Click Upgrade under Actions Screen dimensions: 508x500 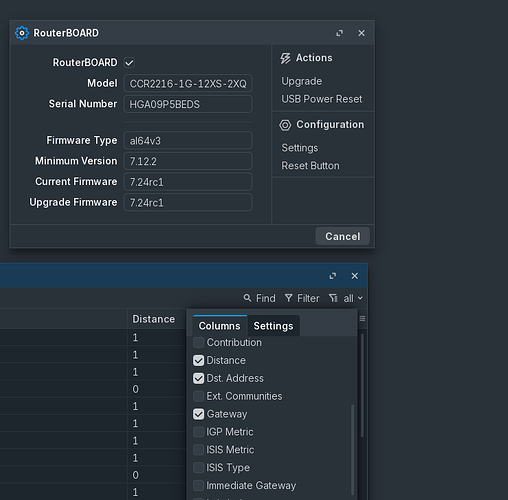pyautogui.click(x=302, y=81)
